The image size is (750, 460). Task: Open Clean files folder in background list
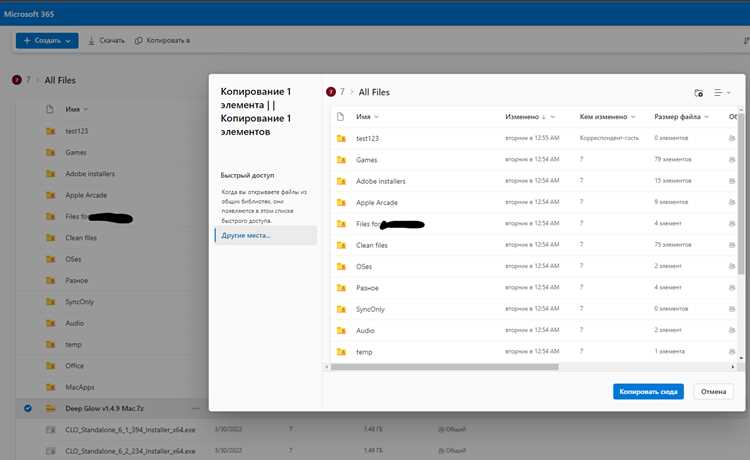coord(81,238)
